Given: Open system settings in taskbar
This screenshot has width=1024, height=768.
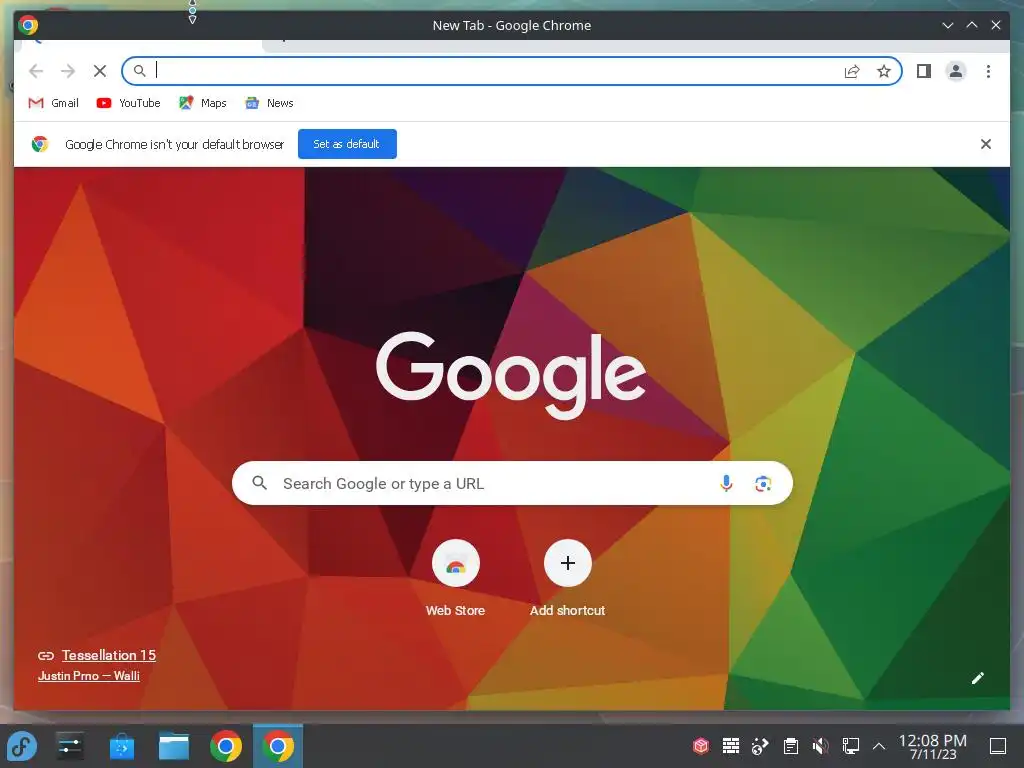Looking at the screenshot, I should pyautogui.click(x=69, y=746).
